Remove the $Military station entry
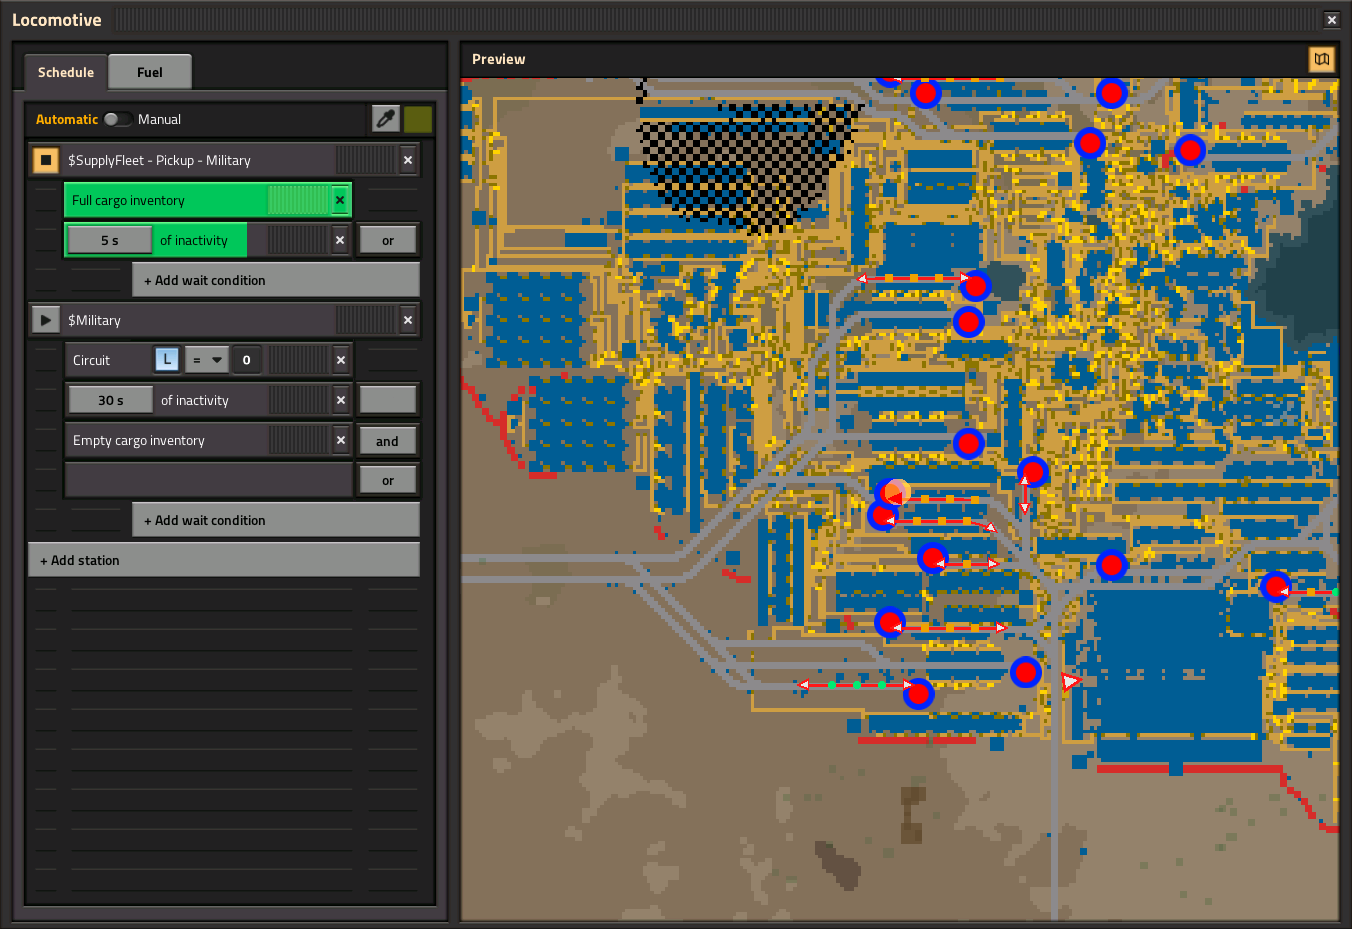Image resolution: width=1352 pixels, height=929 pixels. 408,320
